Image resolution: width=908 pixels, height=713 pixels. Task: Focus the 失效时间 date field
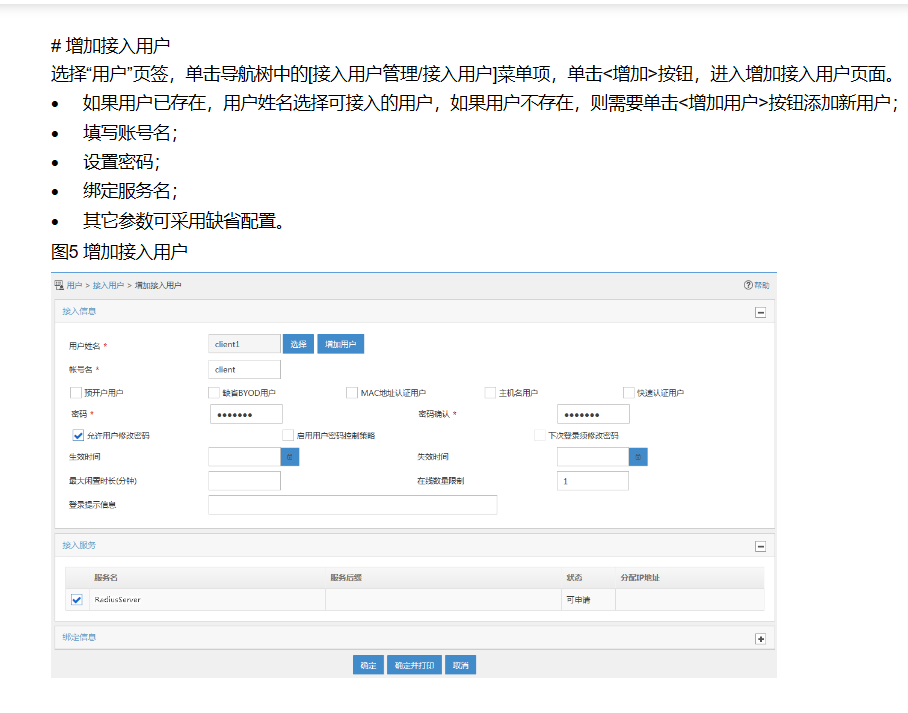point(593,457)
